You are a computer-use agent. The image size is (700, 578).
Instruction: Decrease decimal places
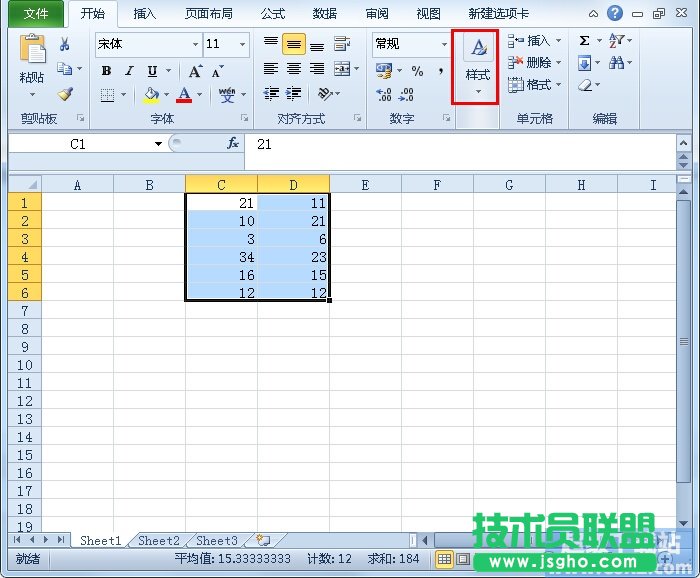point(406,95)
